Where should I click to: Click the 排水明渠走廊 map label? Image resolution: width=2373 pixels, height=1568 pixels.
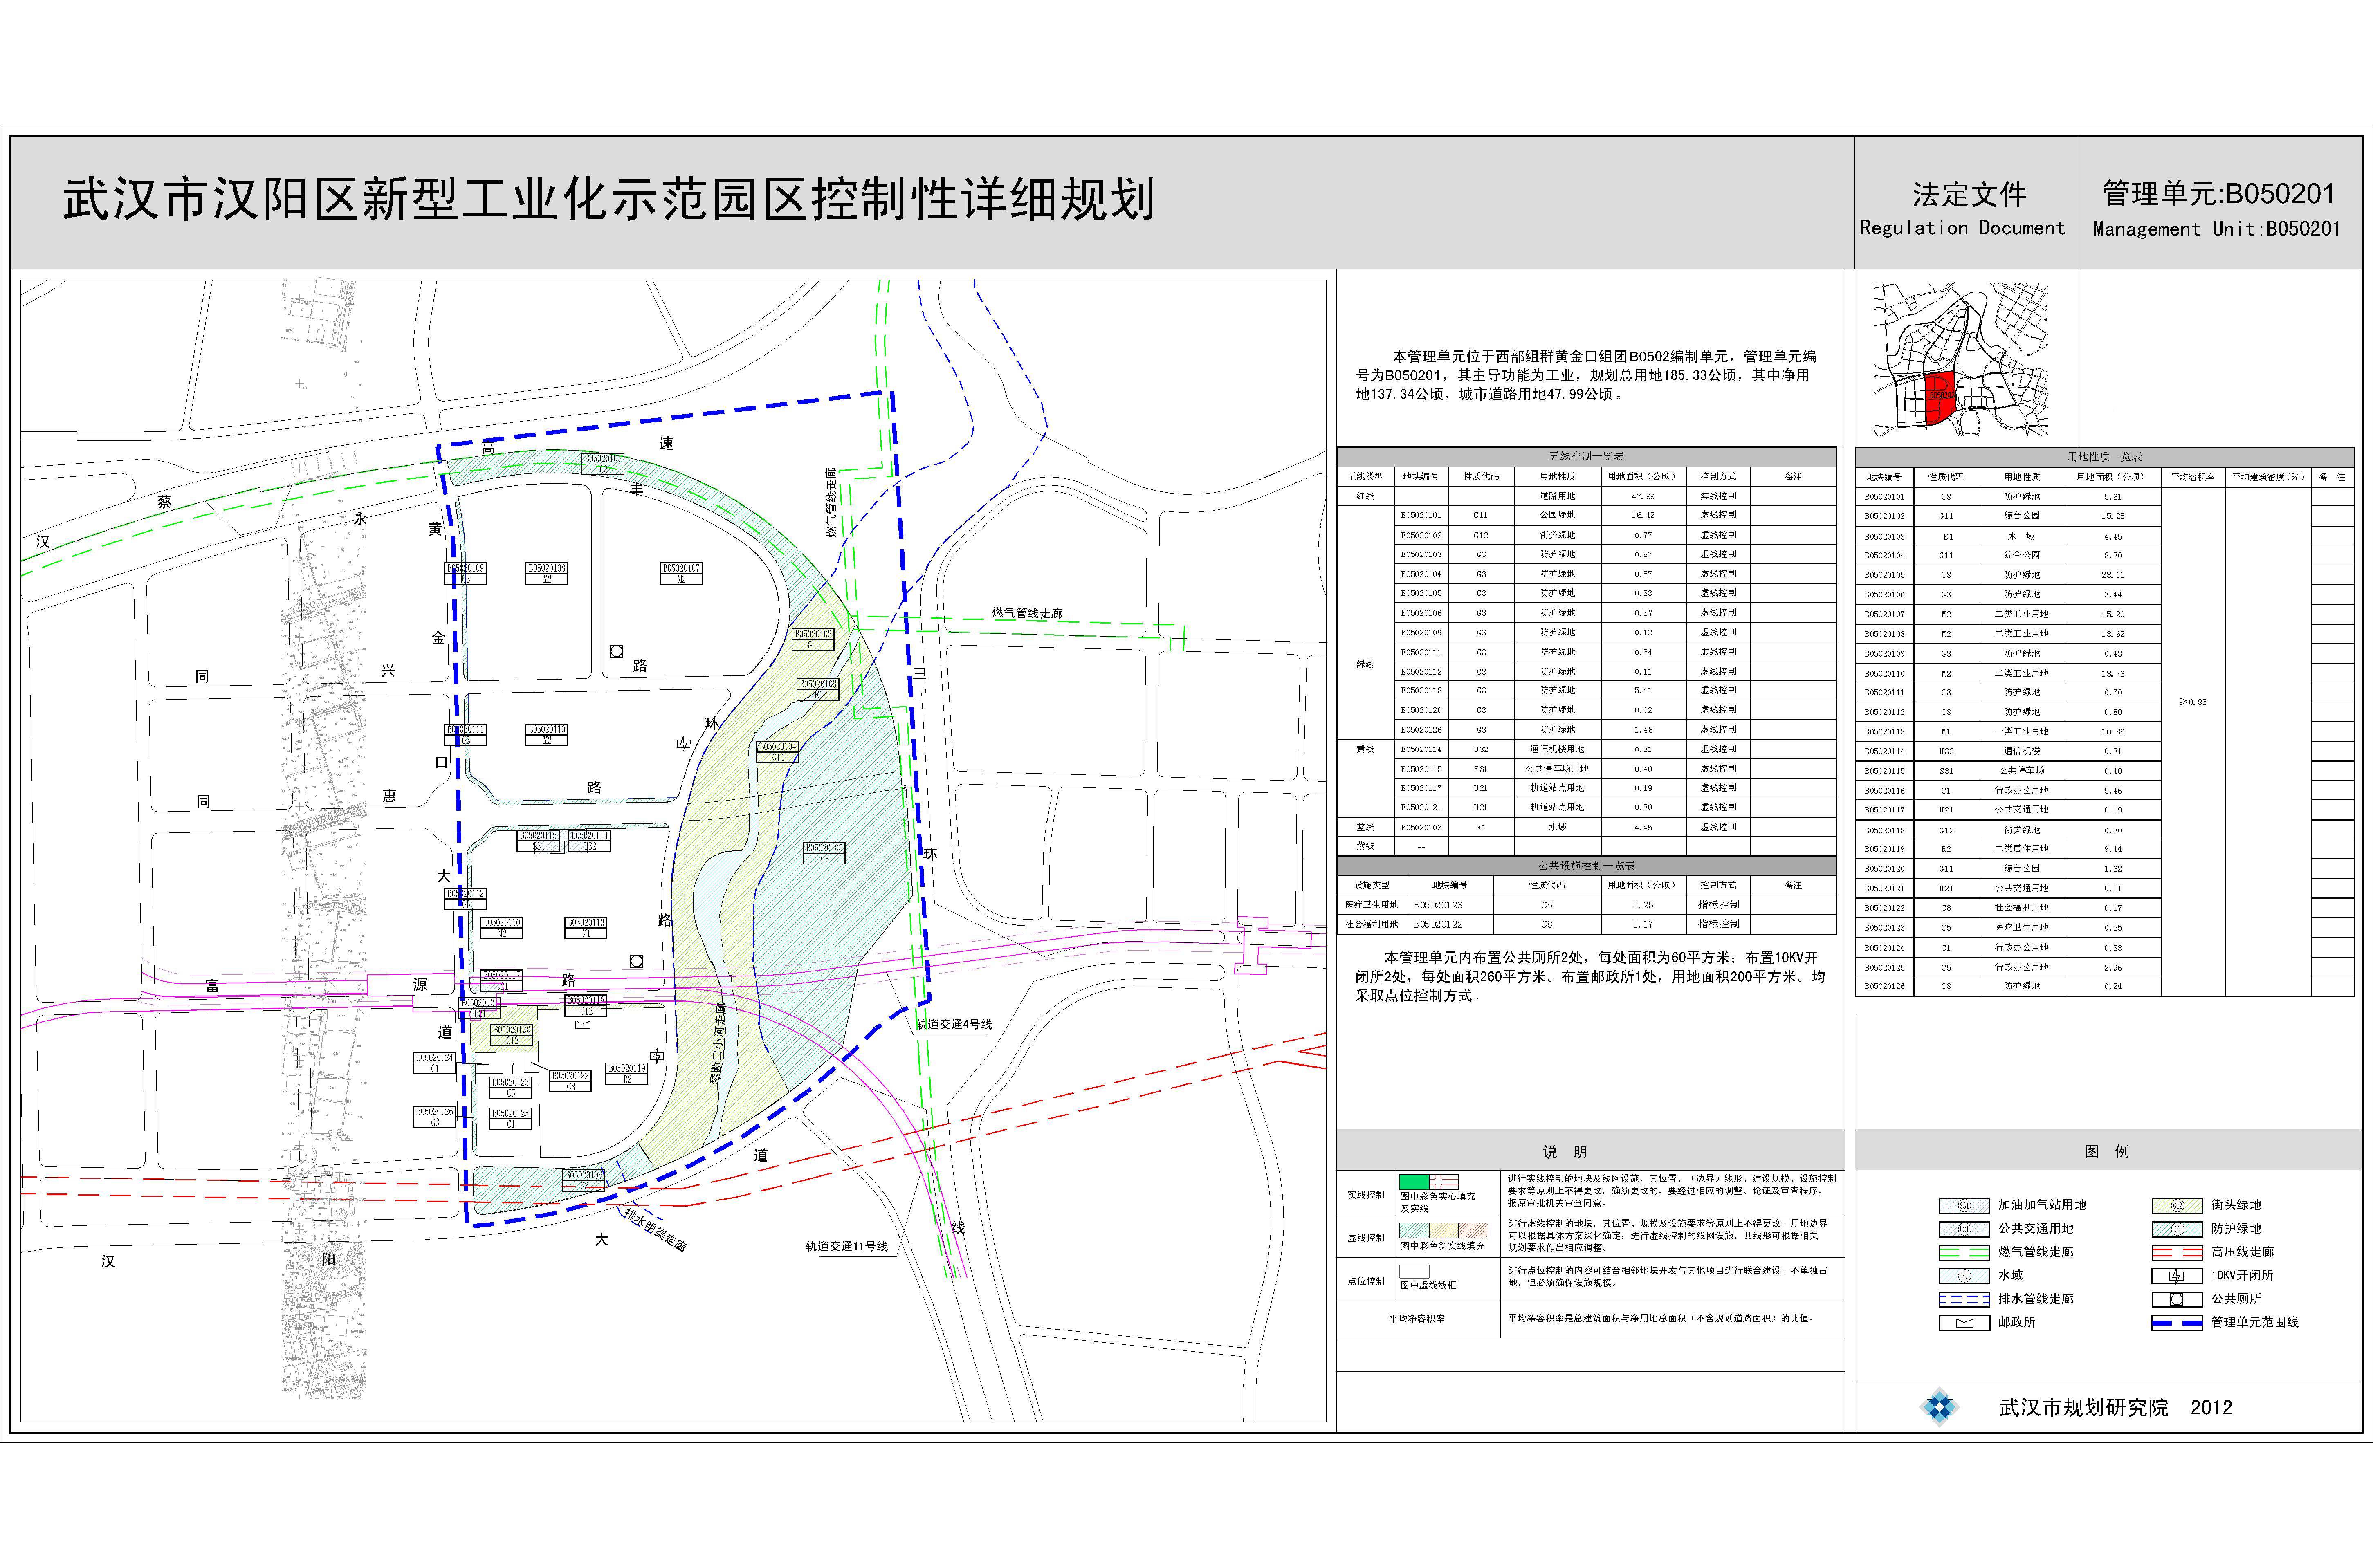point(655,1230)
